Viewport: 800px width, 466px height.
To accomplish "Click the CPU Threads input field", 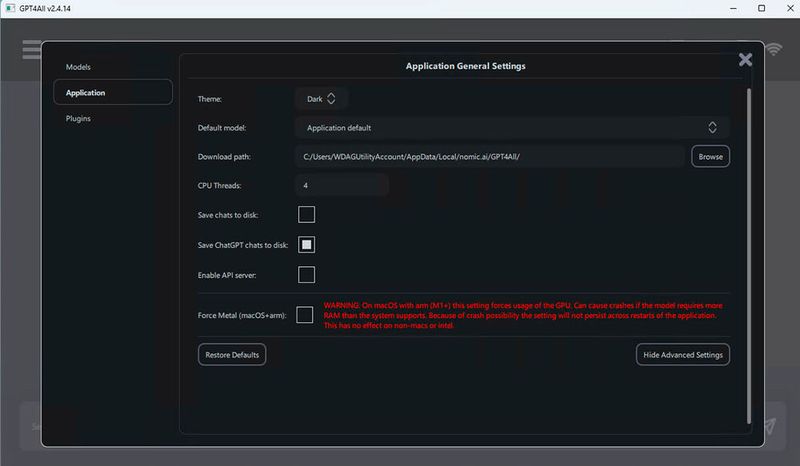I will (x=342, y=185).
